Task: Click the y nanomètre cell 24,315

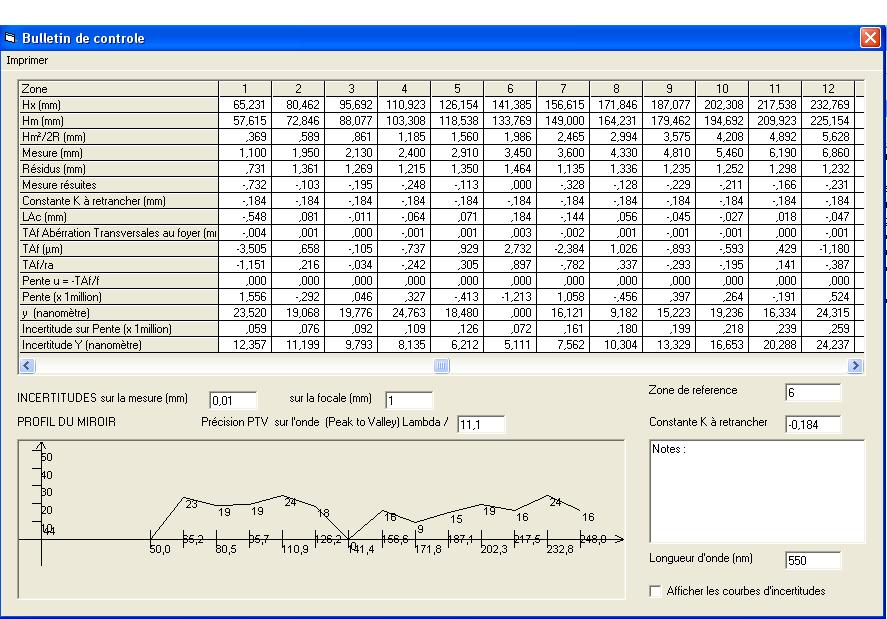Action: click(x=828, y=312)
